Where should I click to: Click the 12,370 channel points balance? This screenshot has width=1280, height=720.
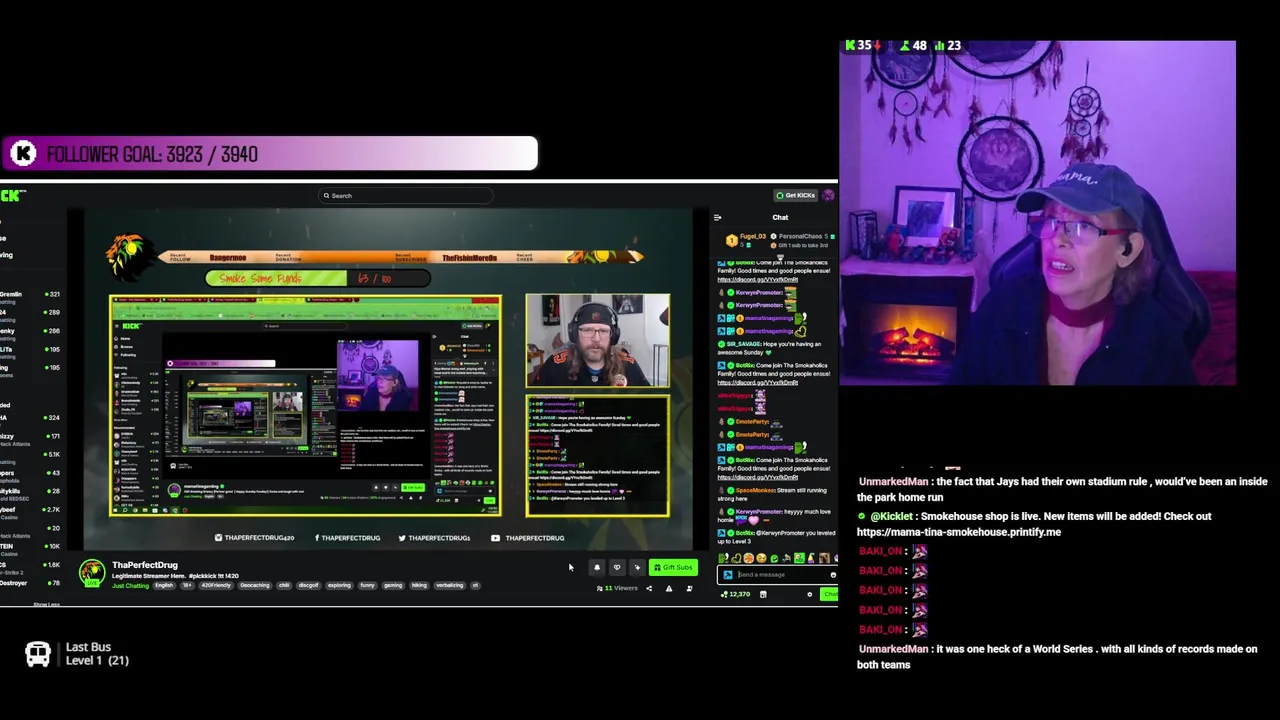coord(736,594)
